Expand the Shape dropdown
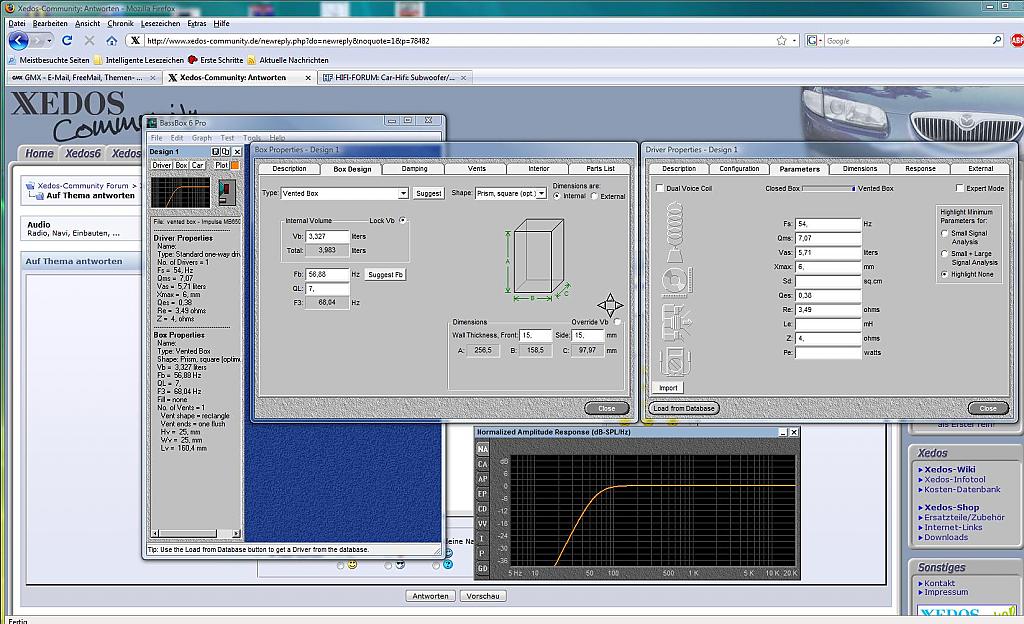 click(x=541, y=193)
